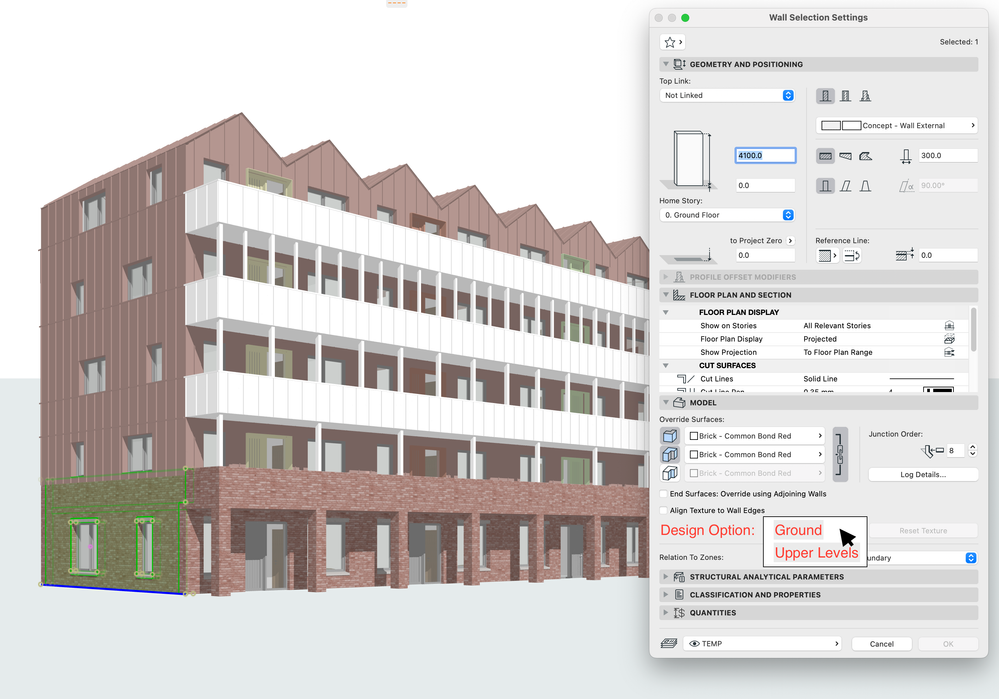This screenshot has width=999, height=699.
Task: Click the Solid Line cut line preview
Action: [x=921, y=379]
